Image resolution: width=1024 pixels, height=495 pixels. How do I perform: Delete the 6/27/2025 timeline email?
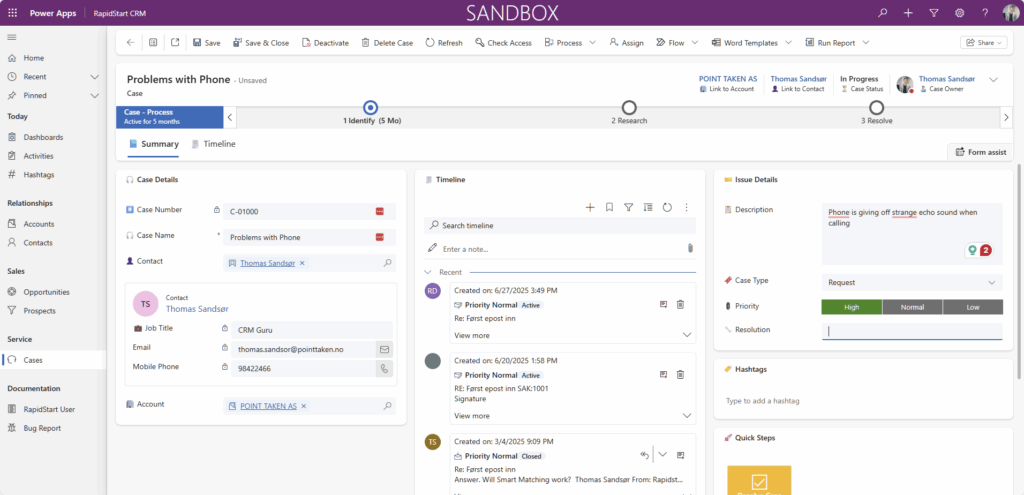(680, 304)
